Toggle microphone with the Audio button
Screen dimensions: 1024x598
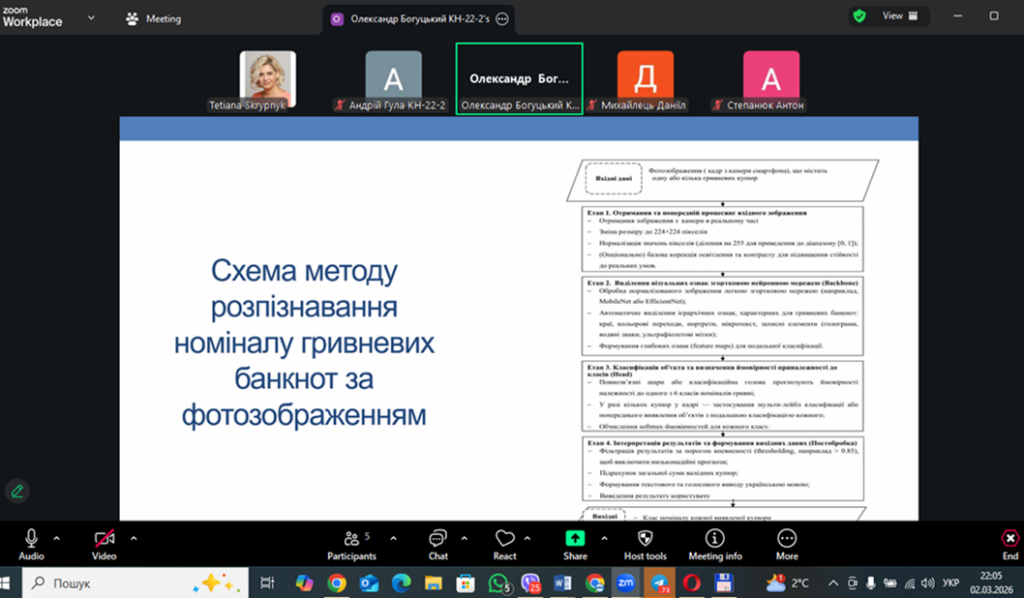(31, 538)
